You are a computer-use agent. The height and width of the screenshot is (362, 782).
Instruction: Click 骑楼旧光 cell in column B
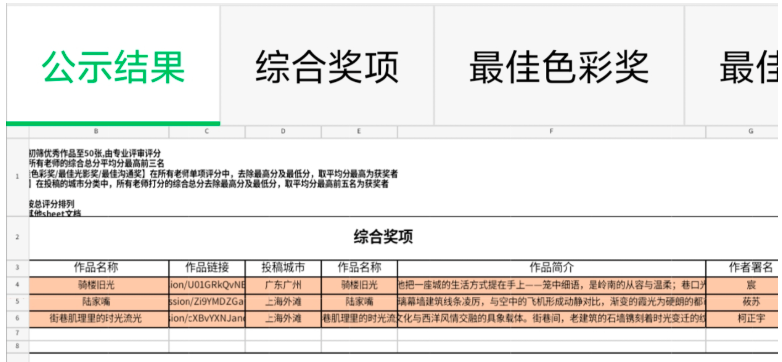pyautogui.click(x=99, y=285)
